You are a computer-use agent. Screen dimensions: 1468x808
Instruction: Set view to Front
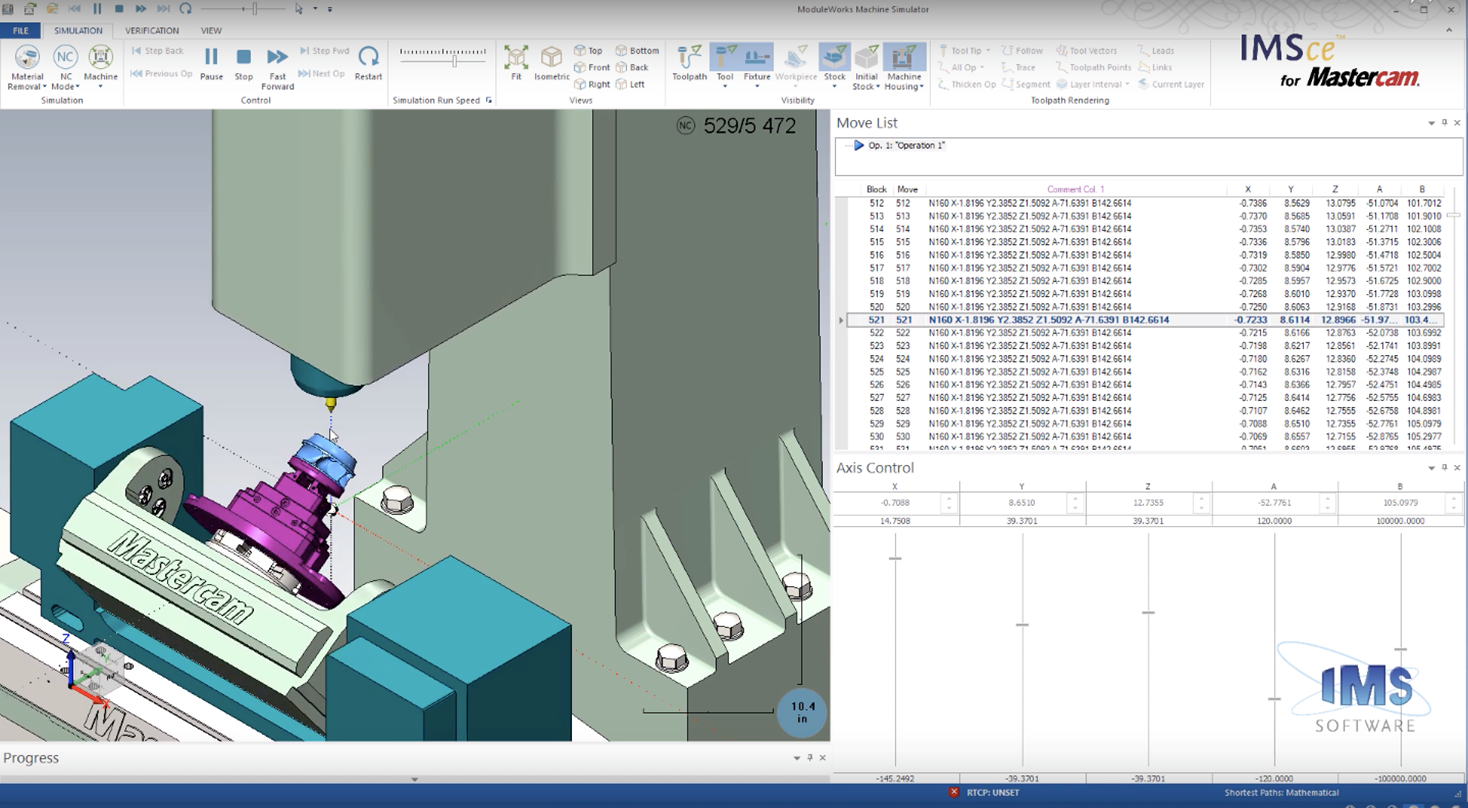(592, 68)
